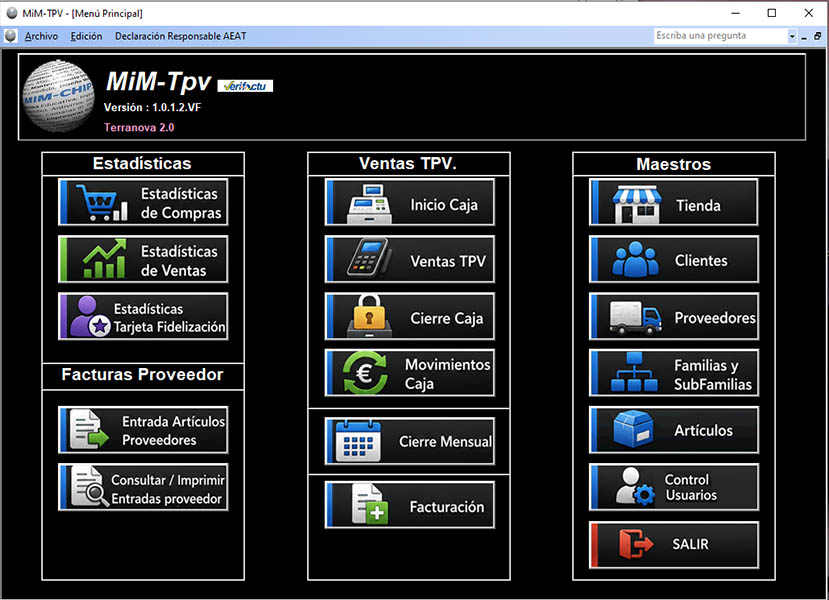The width and height of the screenshot is (829, 600).
Task: Click the 'Ventas TPV.' section heading
Action: pyautogui.click(x=408, y=163)
